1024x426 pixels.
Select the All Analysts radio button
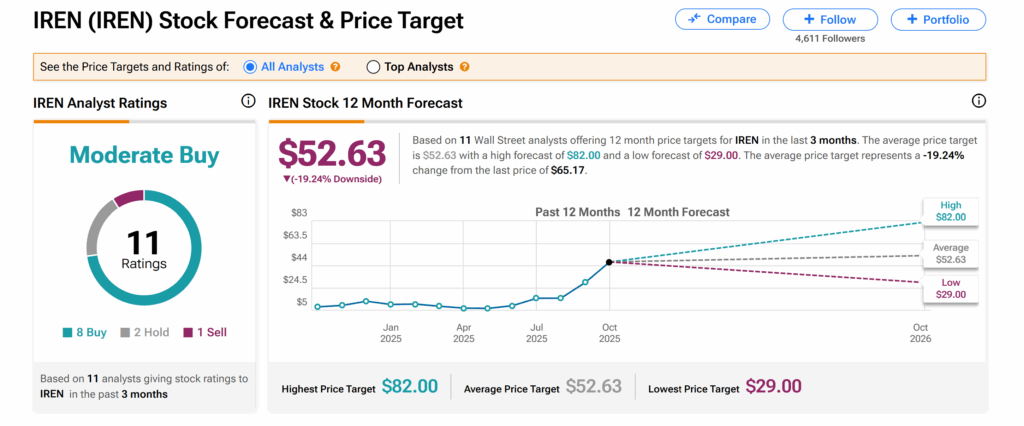(250, 67)
